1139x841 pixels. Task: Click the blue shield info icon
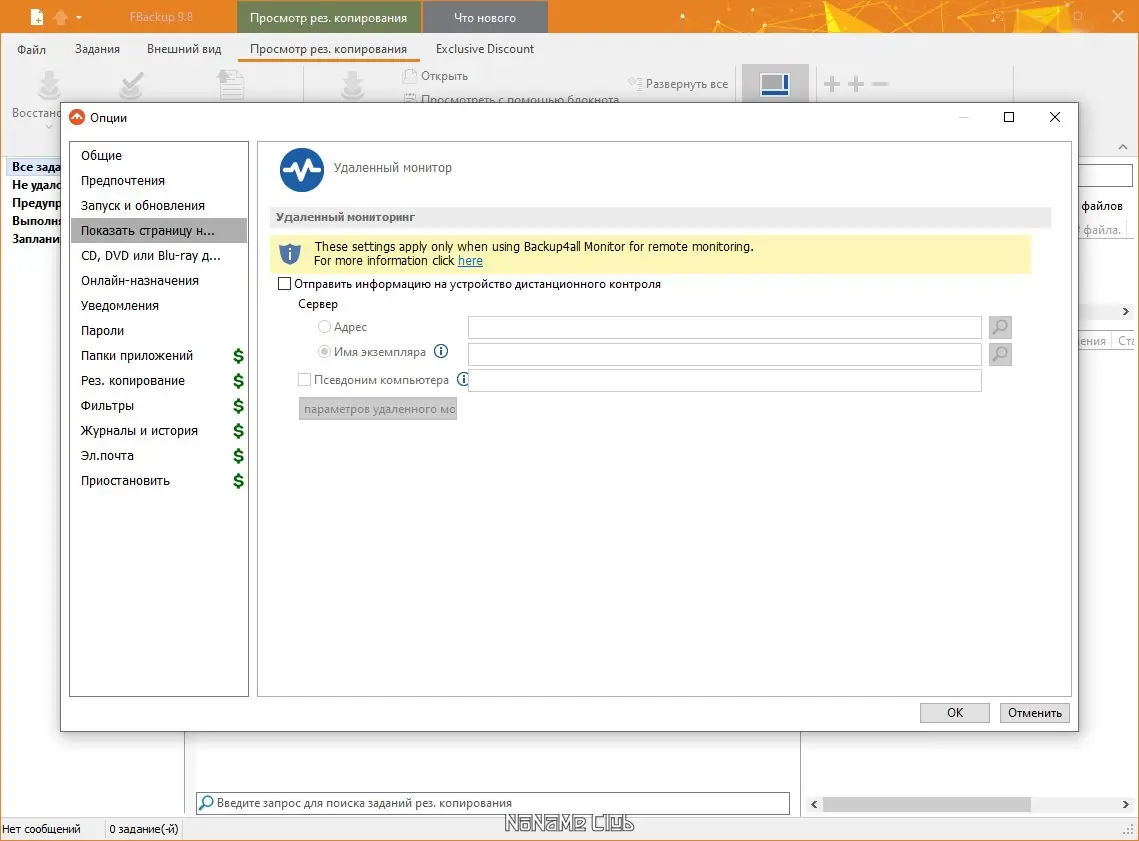coord(290,253)
